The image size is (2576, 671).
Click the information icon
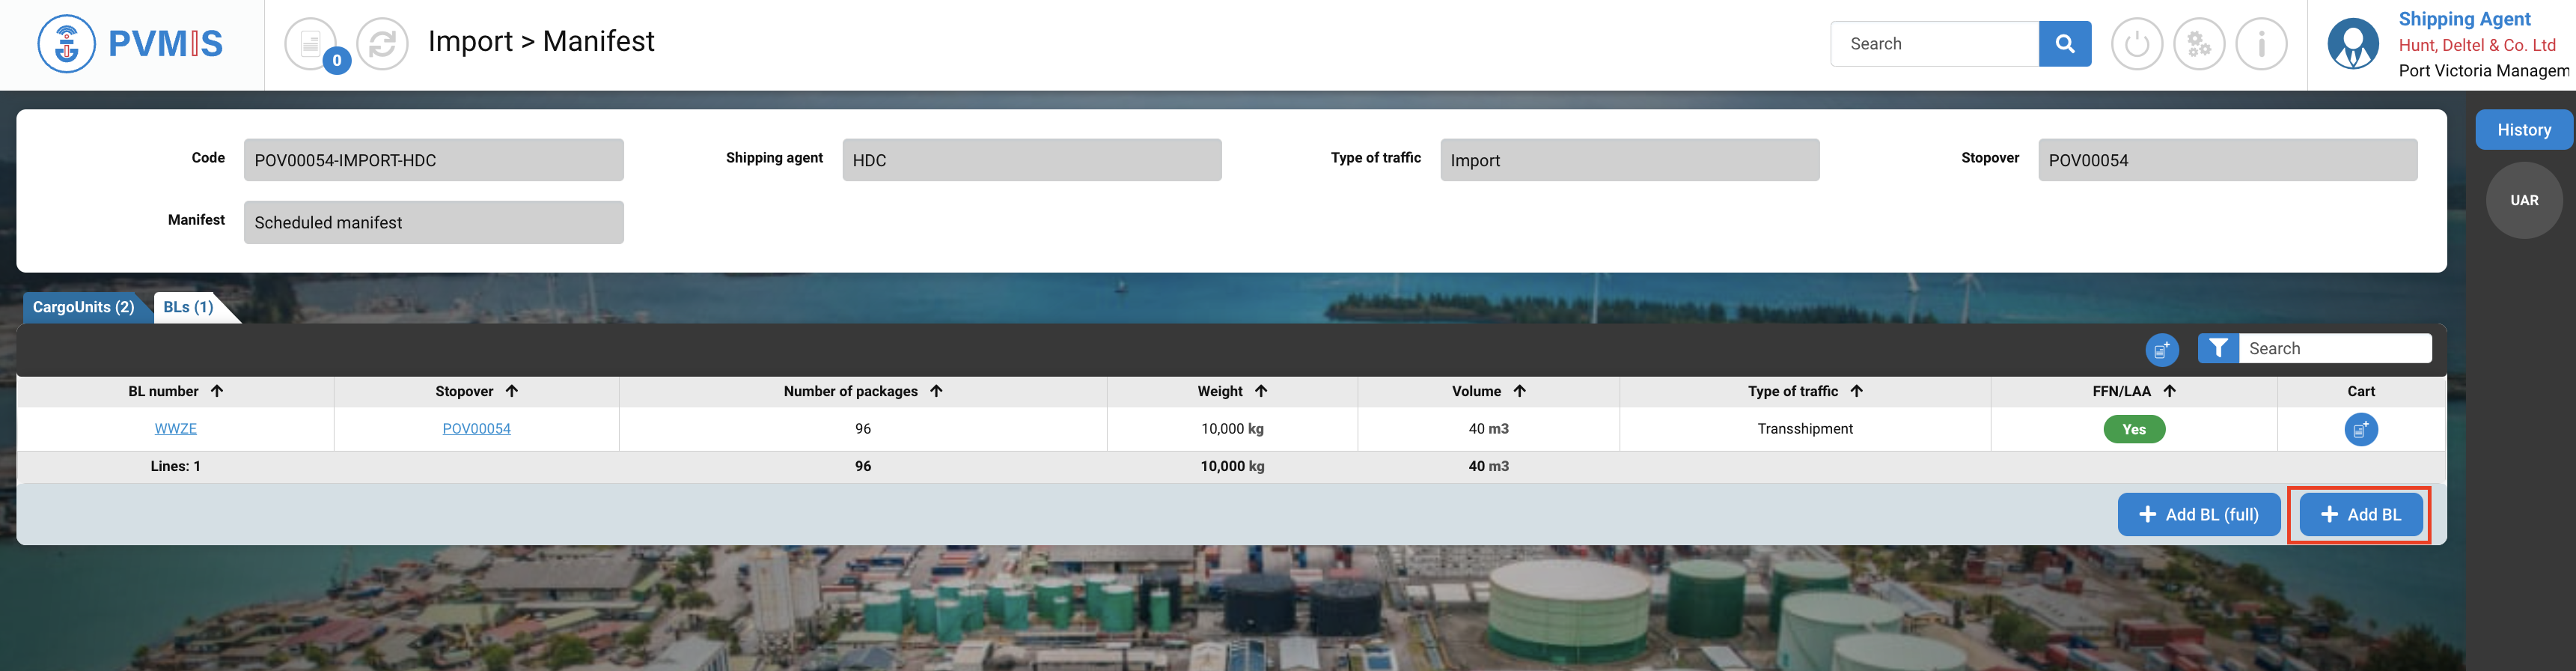coord(2261,44)
